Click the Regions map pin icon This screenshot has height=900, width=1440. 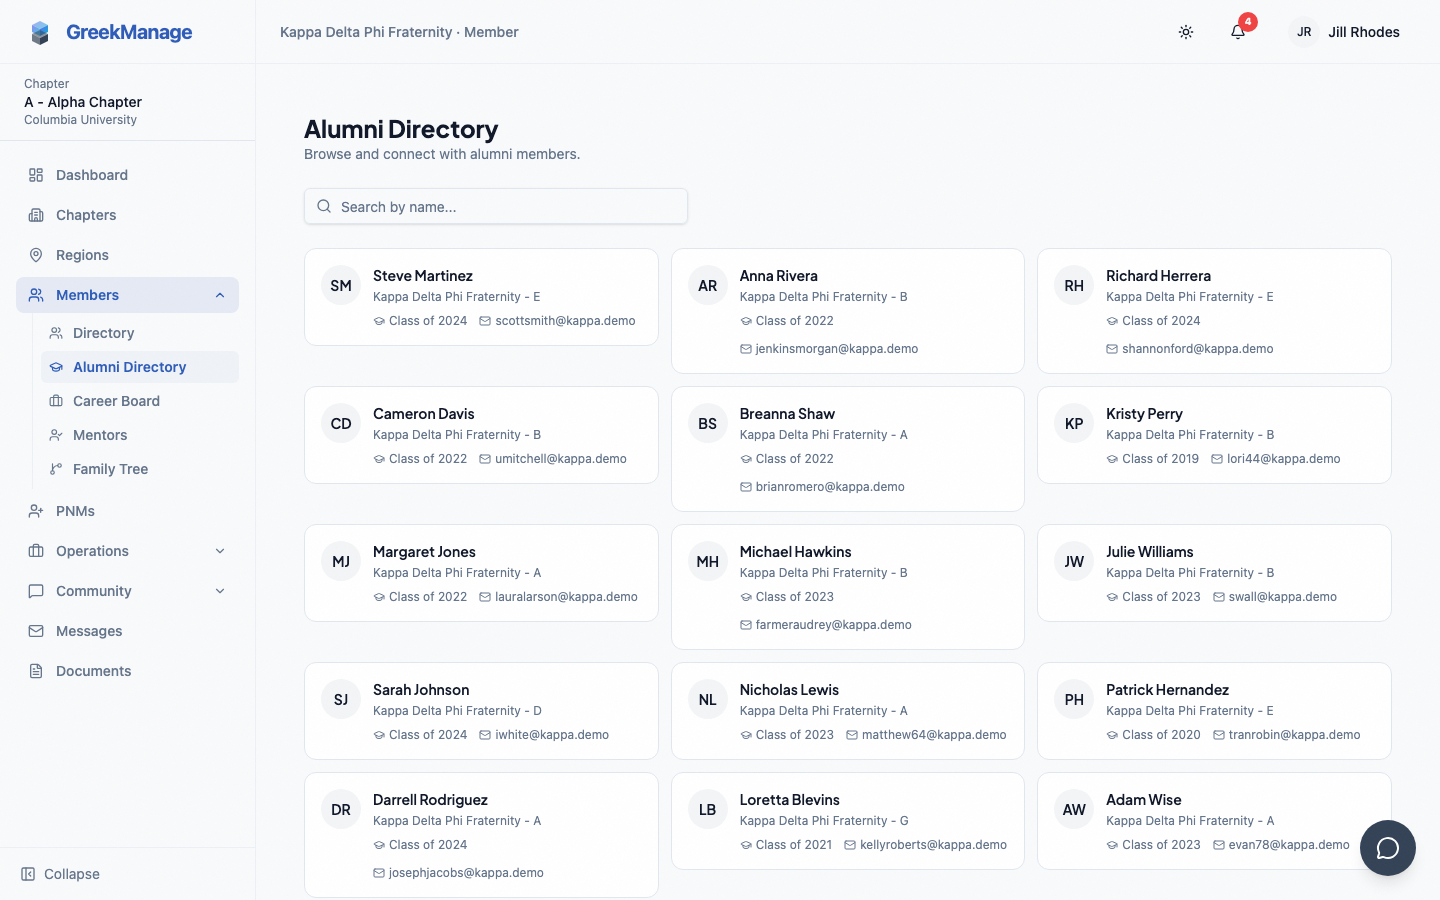coord(36,255)
